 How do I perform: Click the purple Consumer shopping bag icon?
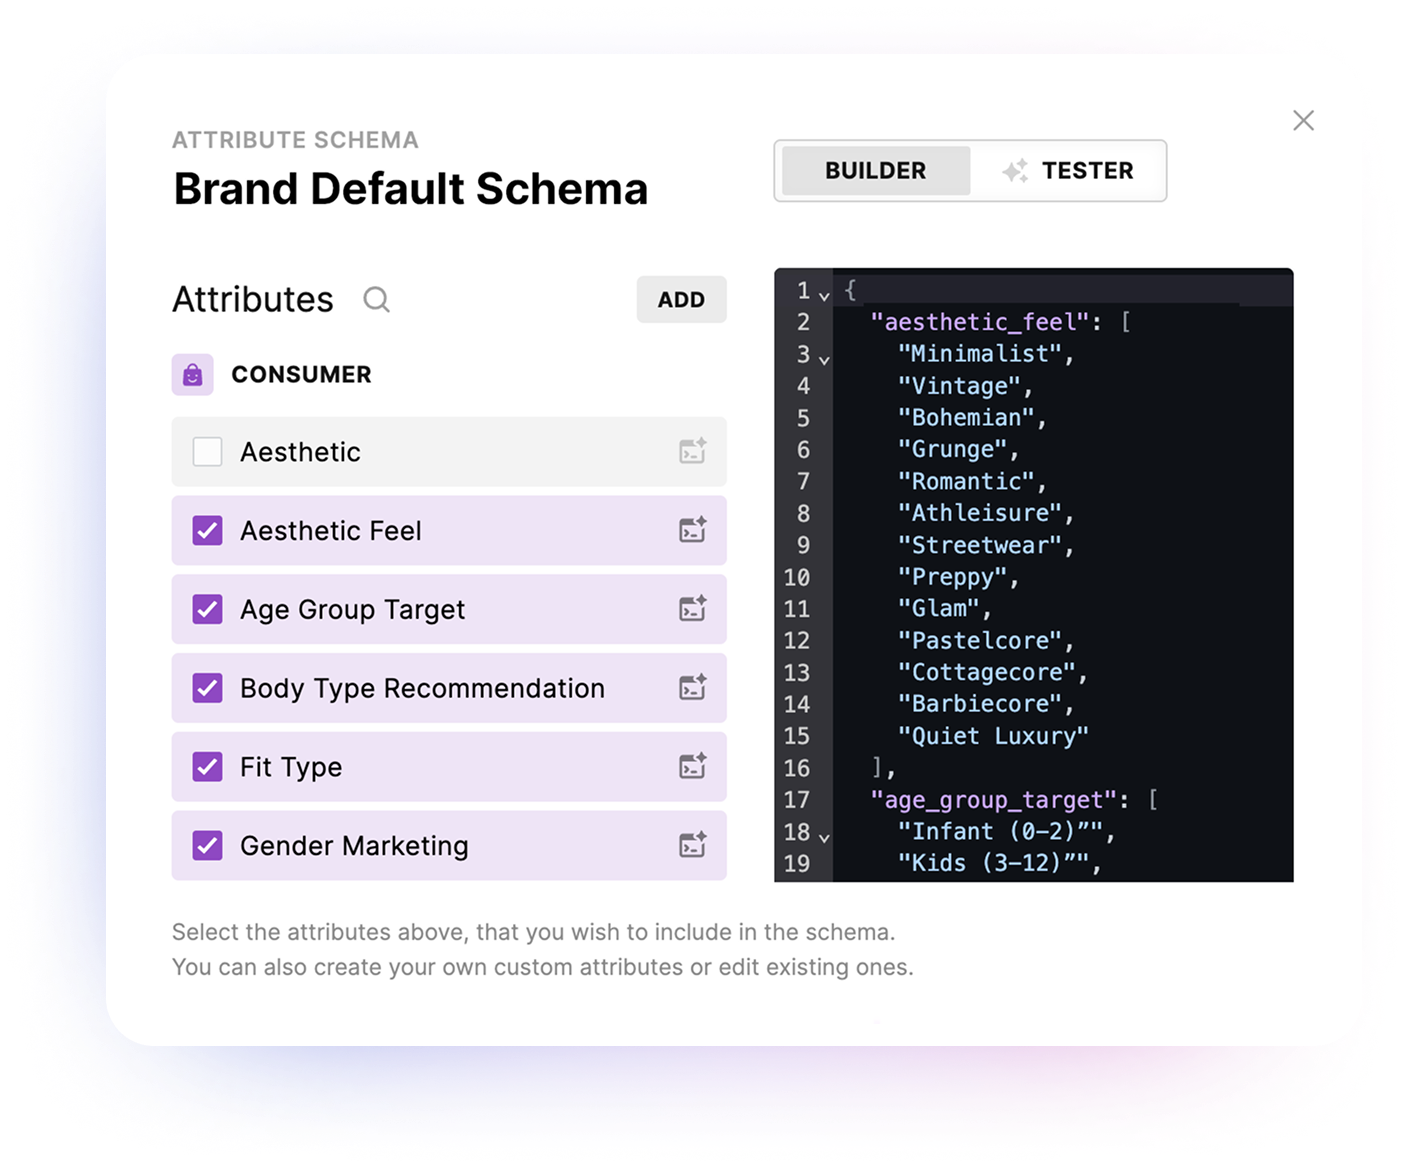(192, 375)
